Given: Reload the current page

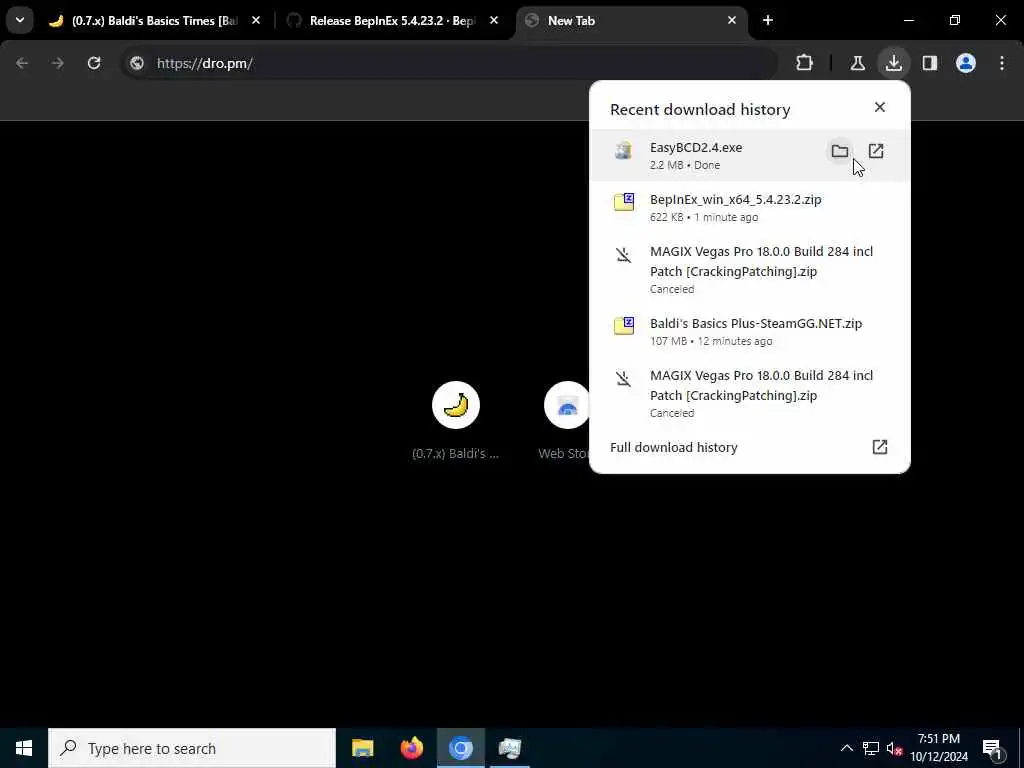Looking at the screenshot, I should [x=94, y=63].
